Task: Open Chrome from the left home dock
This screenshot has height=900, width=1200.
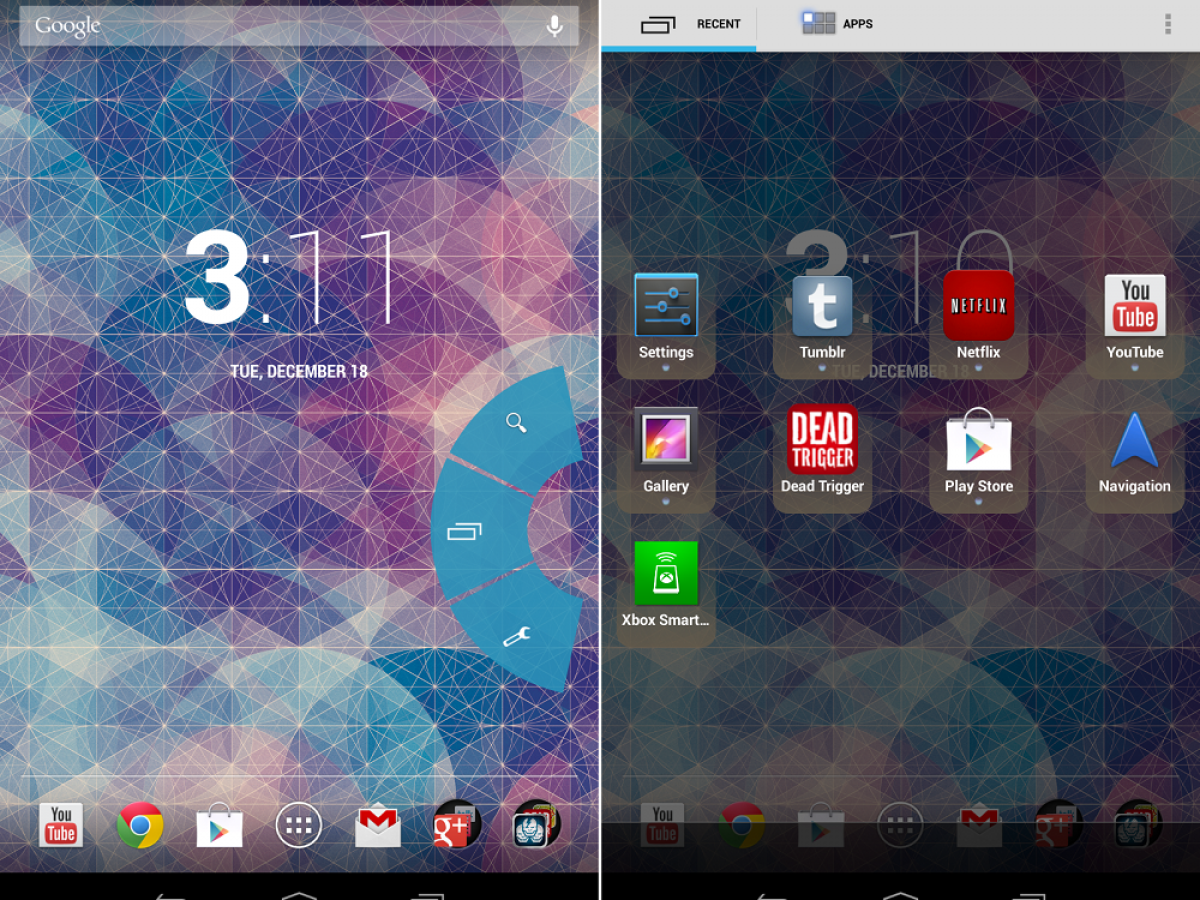Action: (140, 825)
